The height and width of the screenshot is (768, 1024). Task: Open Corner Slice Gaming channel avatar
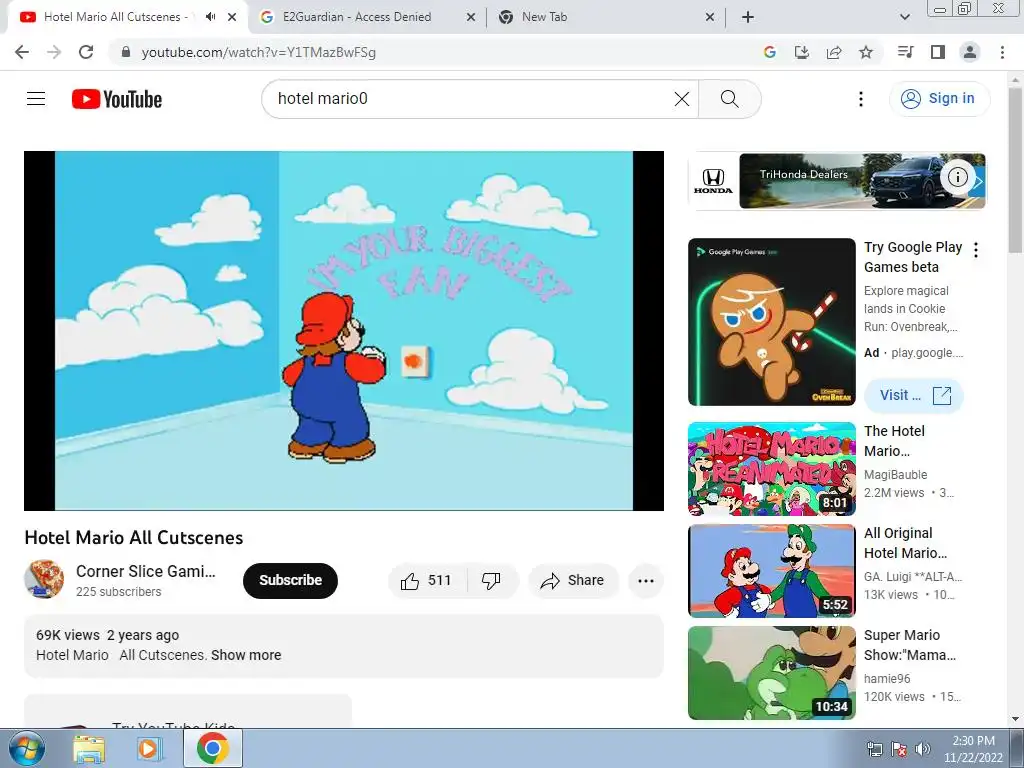click(44, 579)
